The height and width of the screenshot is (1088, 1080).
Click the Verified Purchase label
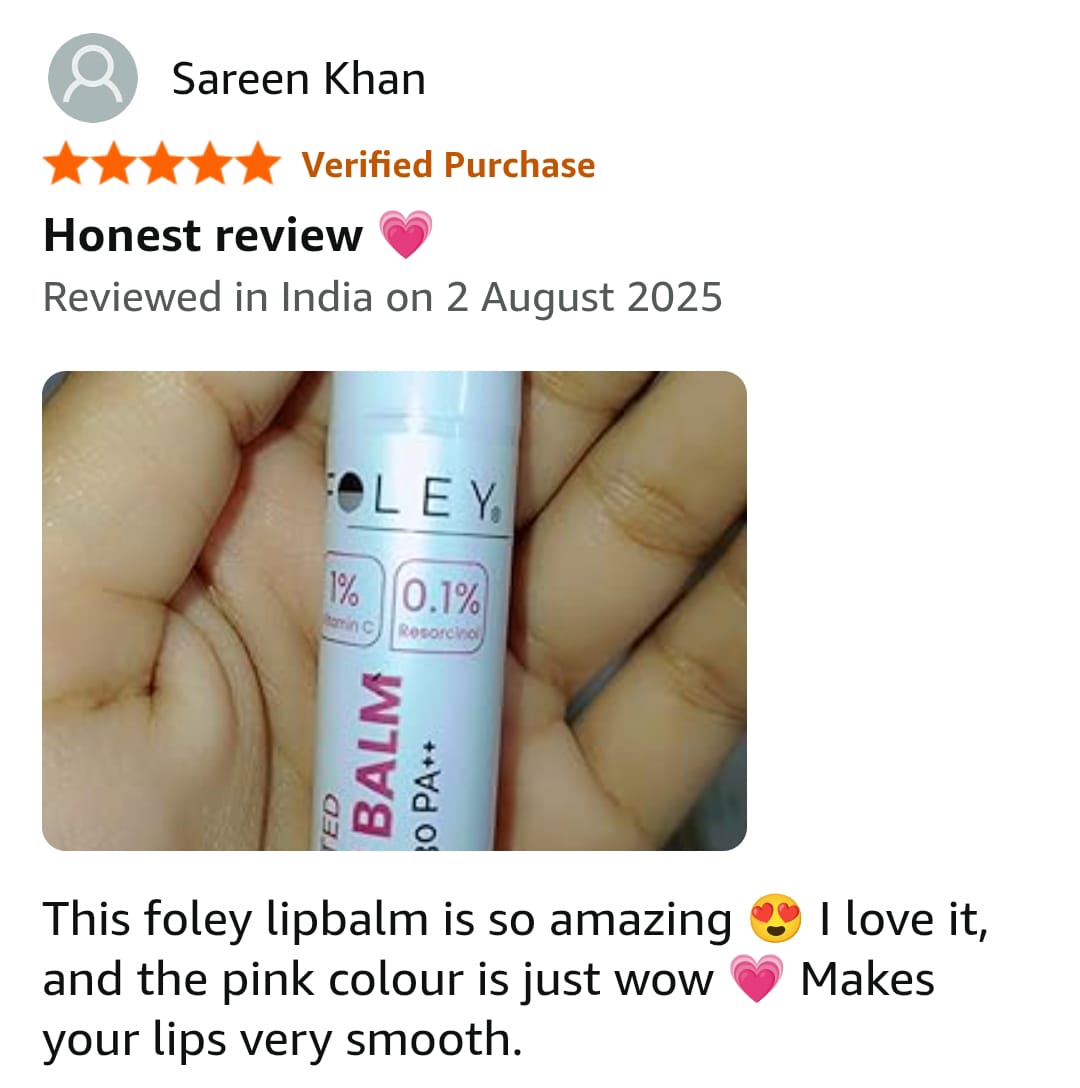448,165
